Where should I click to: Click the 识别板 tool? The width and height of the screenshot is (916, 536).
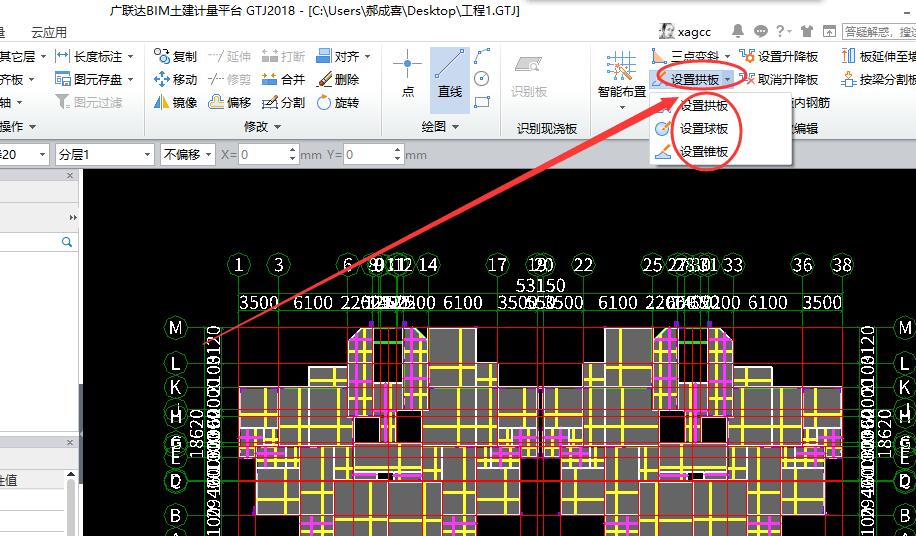pyautogui.click(x=529, y=76)
